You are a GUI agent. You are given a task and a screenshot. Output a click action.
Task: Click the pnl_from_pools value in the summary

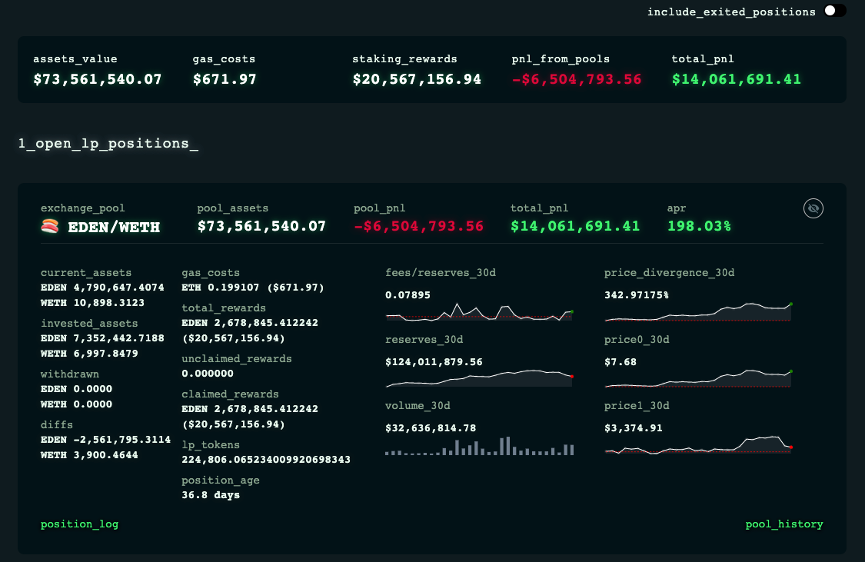pos(577,79)
